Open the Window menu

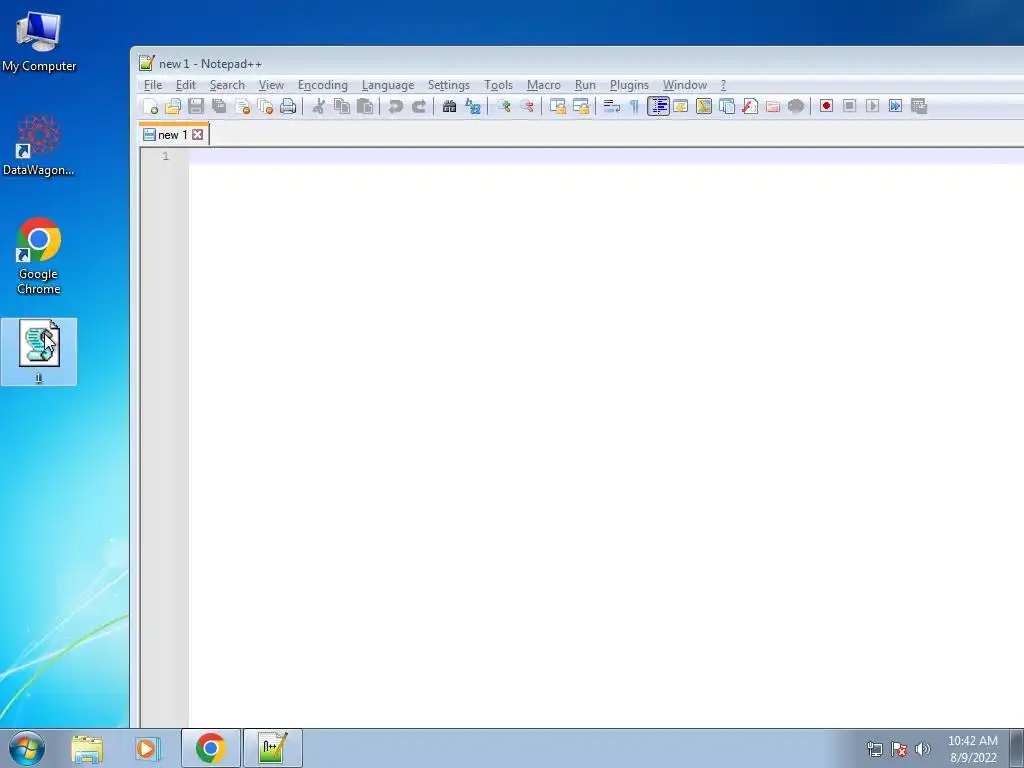tap(684, 86)
